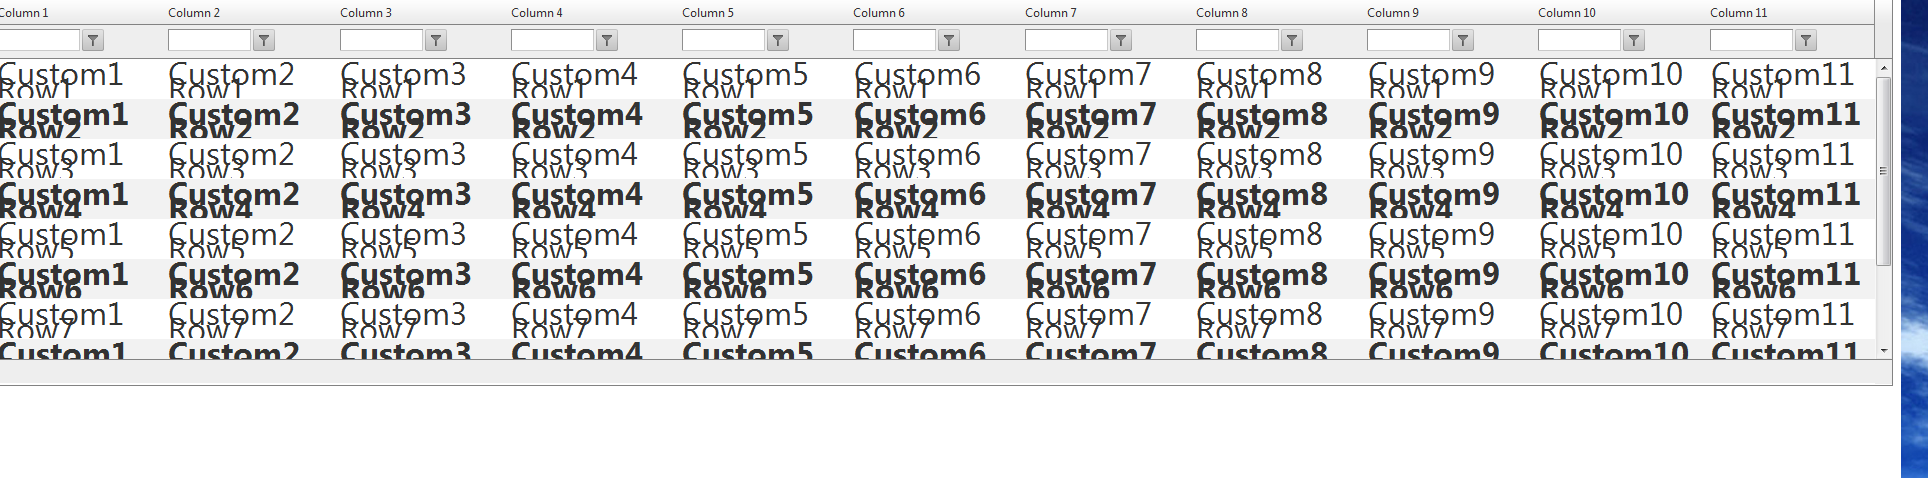The height and width of the screenshot is (478, 1928).
Task: Focus the Column 8 filter text box
Action: tap(1237, 40)
